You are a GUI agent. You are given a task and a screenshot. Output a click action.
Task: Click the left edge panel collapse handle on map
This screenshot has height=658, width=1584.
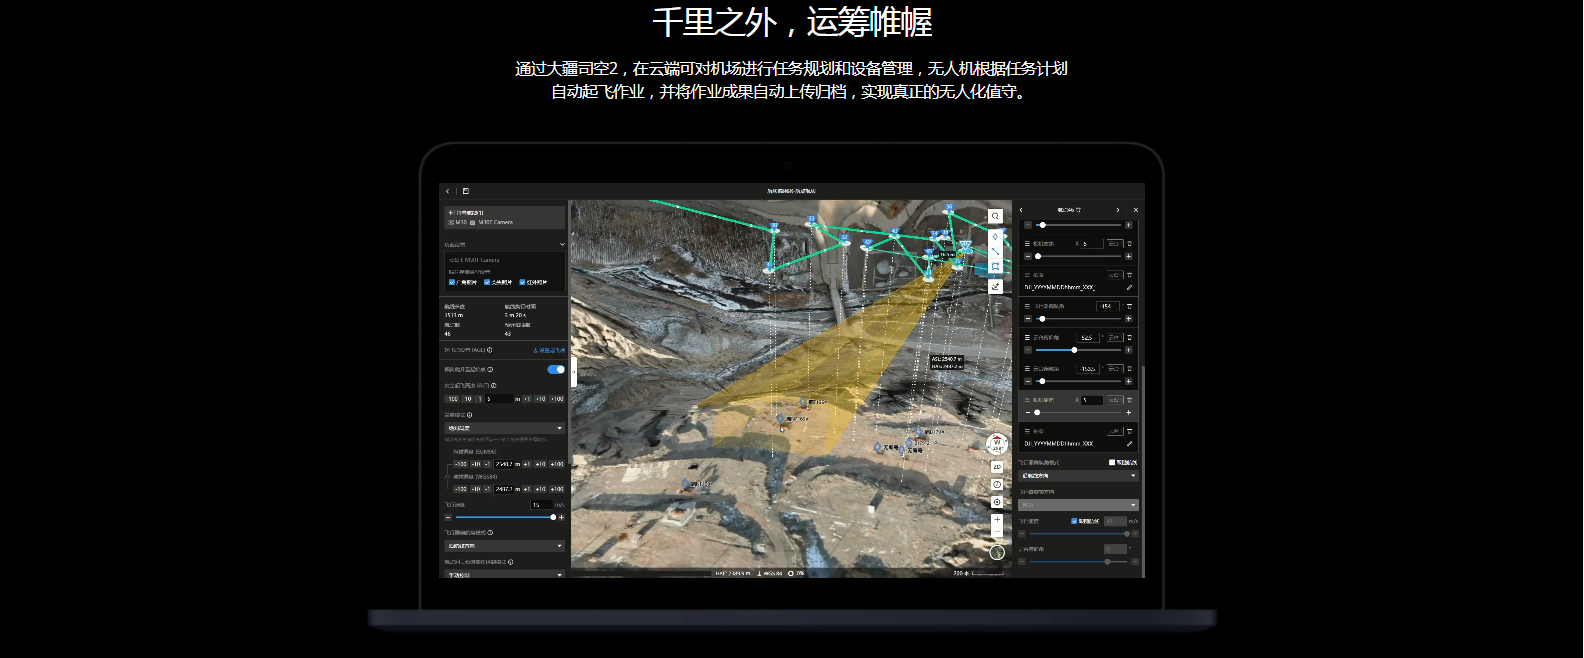pos(574,371)
